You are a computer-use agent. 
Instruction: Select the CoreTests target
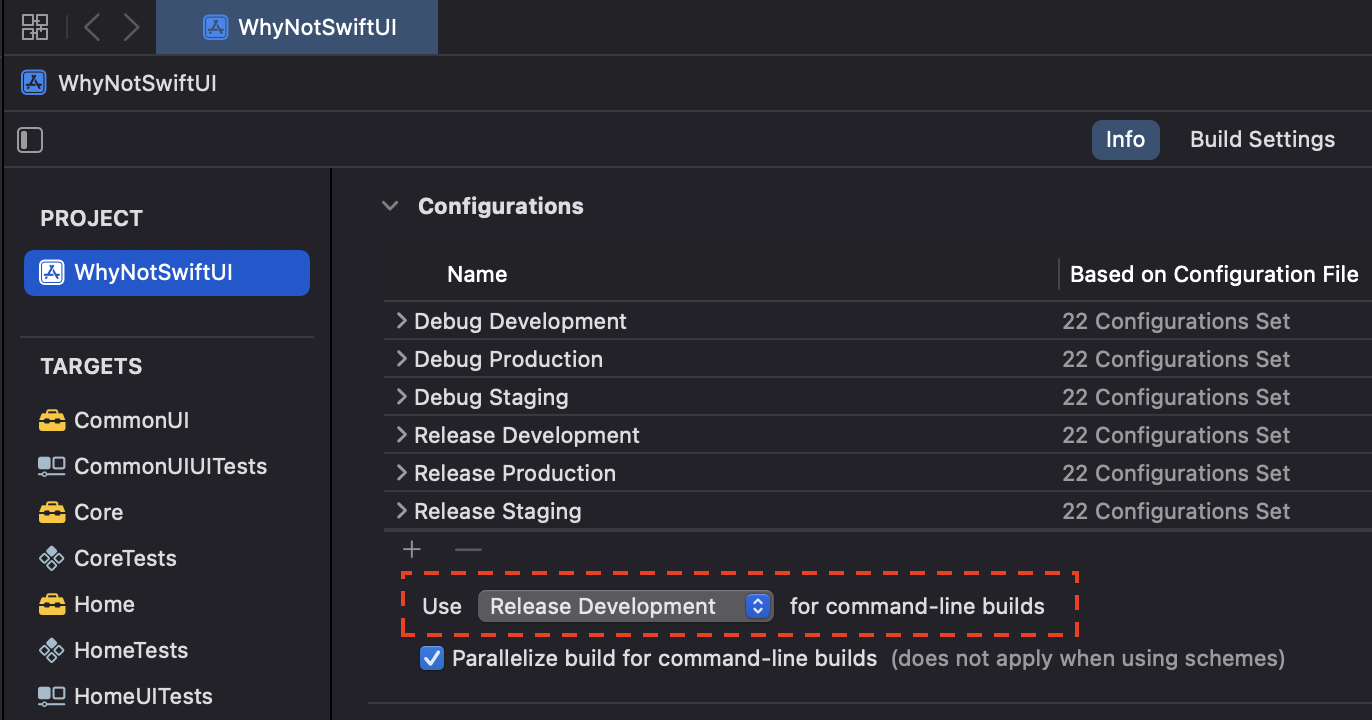pos(125,558)
